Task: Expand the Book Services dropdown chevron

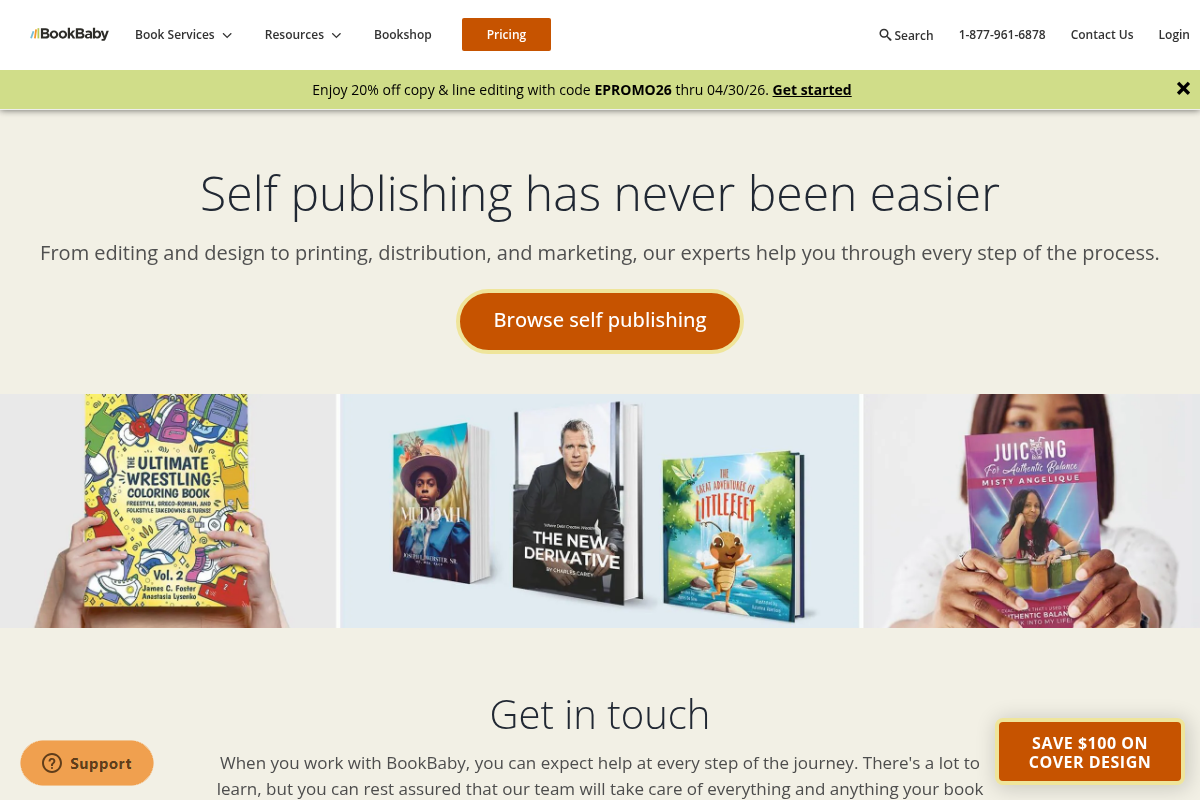Action: (x=227, y=35)
